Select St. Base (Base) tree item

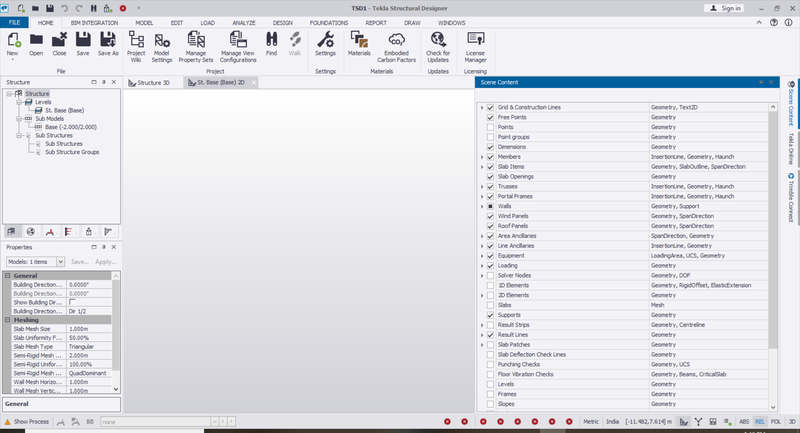64,110
